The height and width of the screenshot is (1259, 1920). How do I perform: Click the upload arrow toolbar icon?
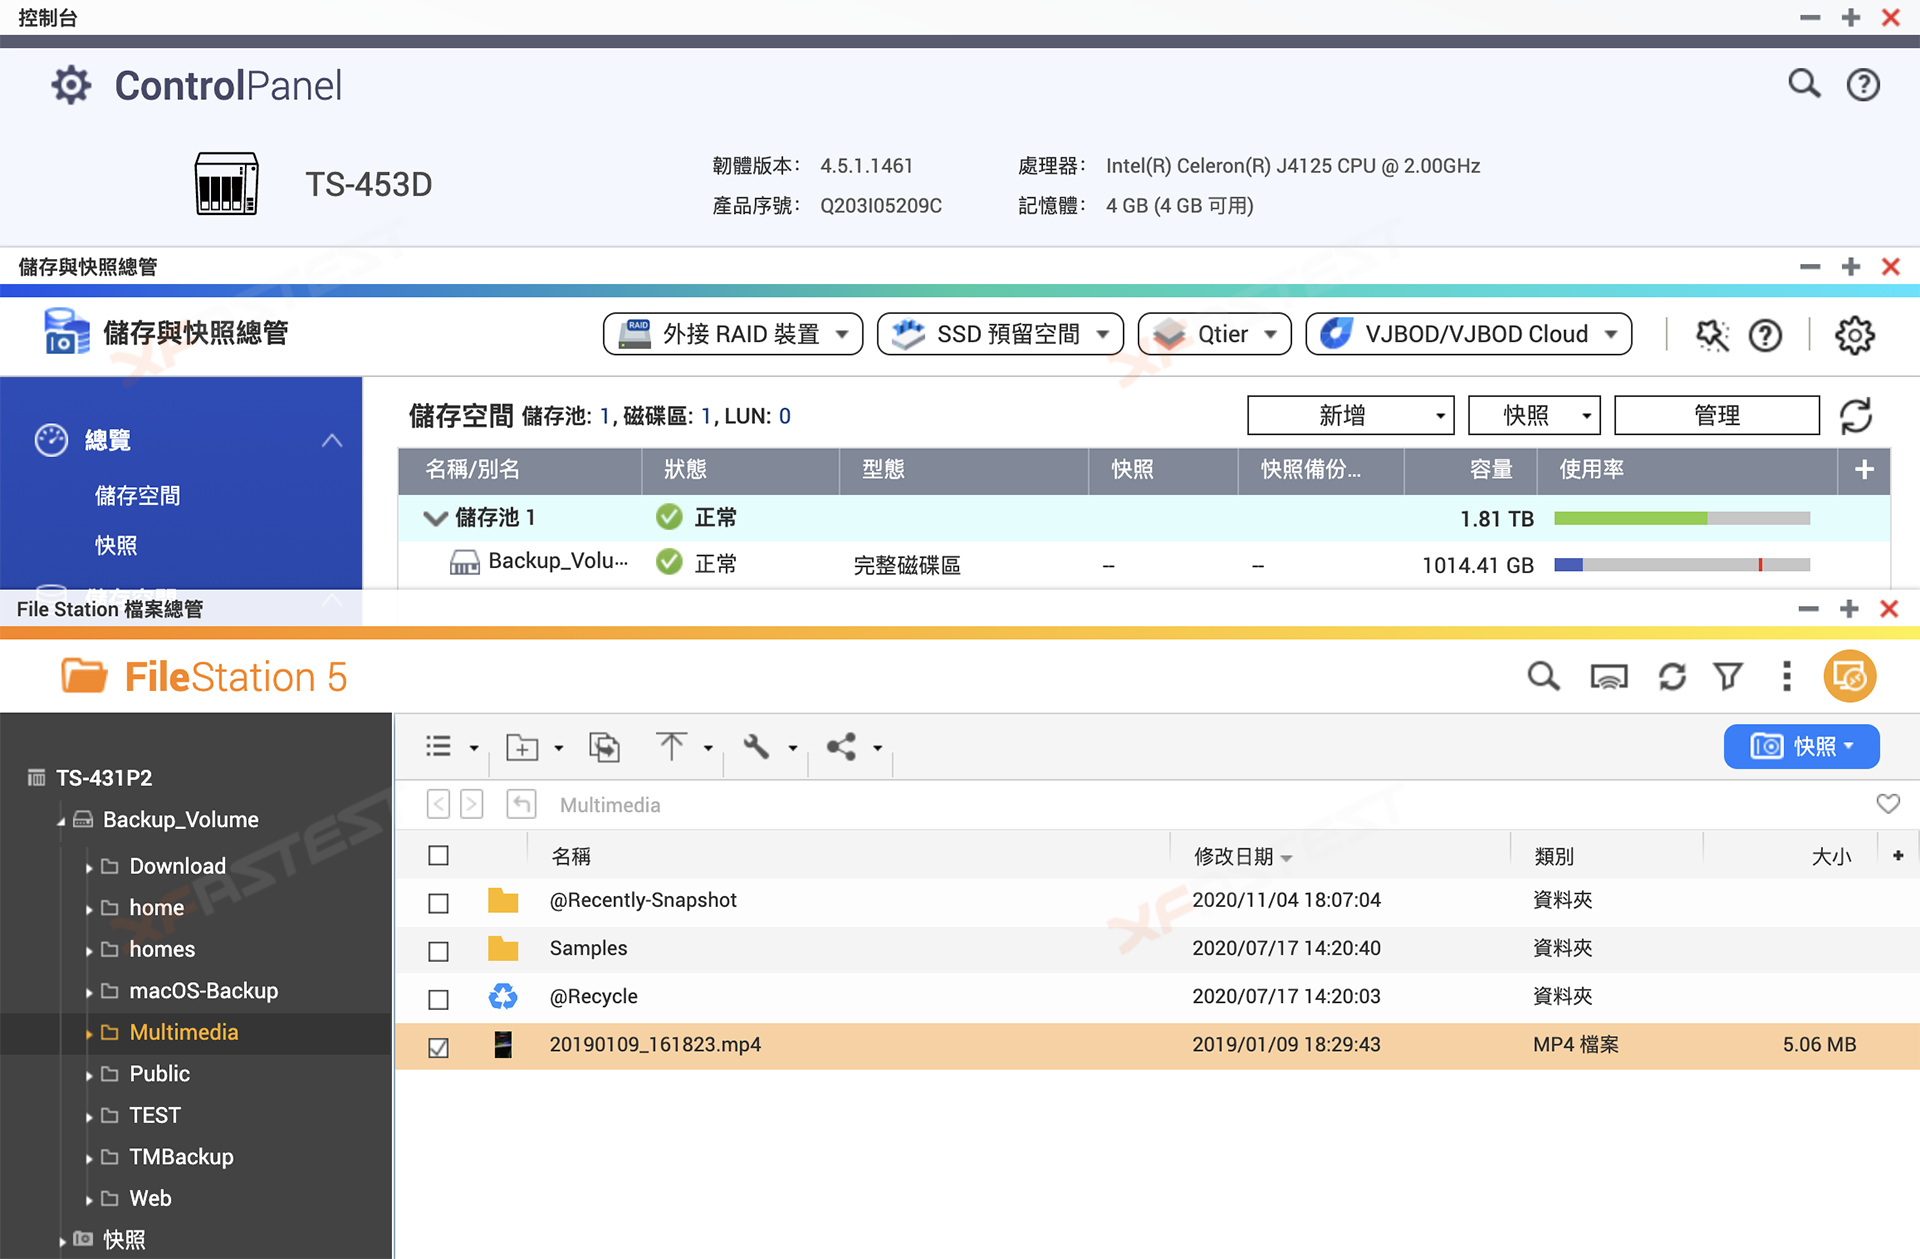pyautogui.click(x=671, y=746)
